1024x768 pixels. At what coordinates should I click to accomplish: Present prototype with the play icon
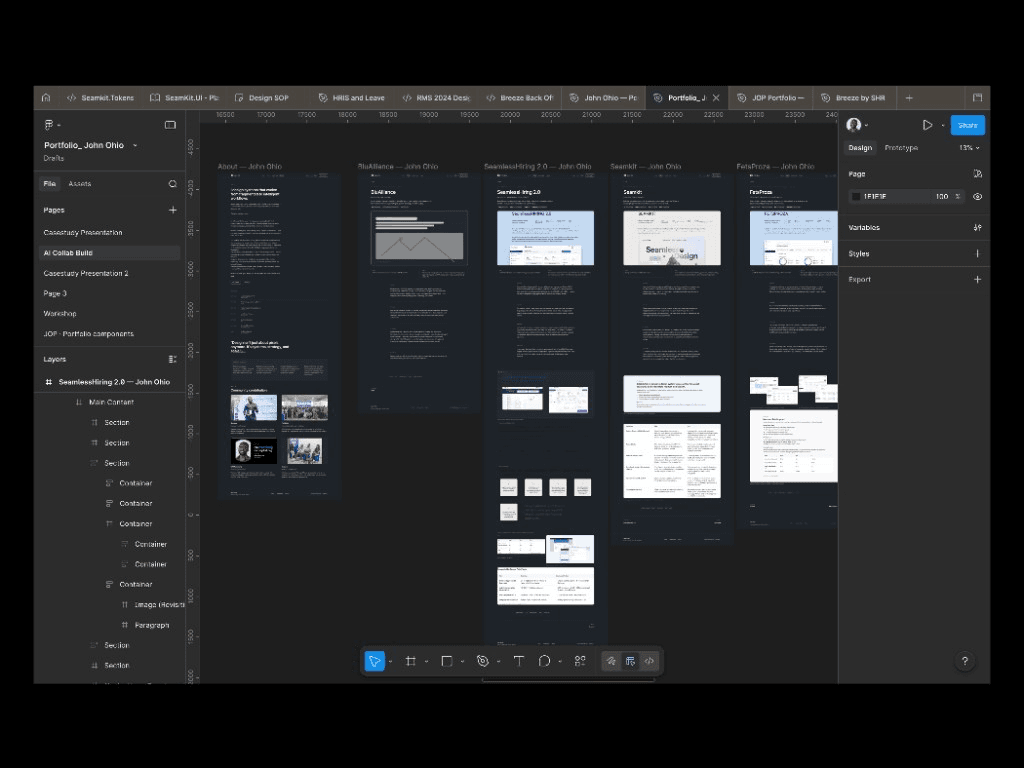(927, 125)
